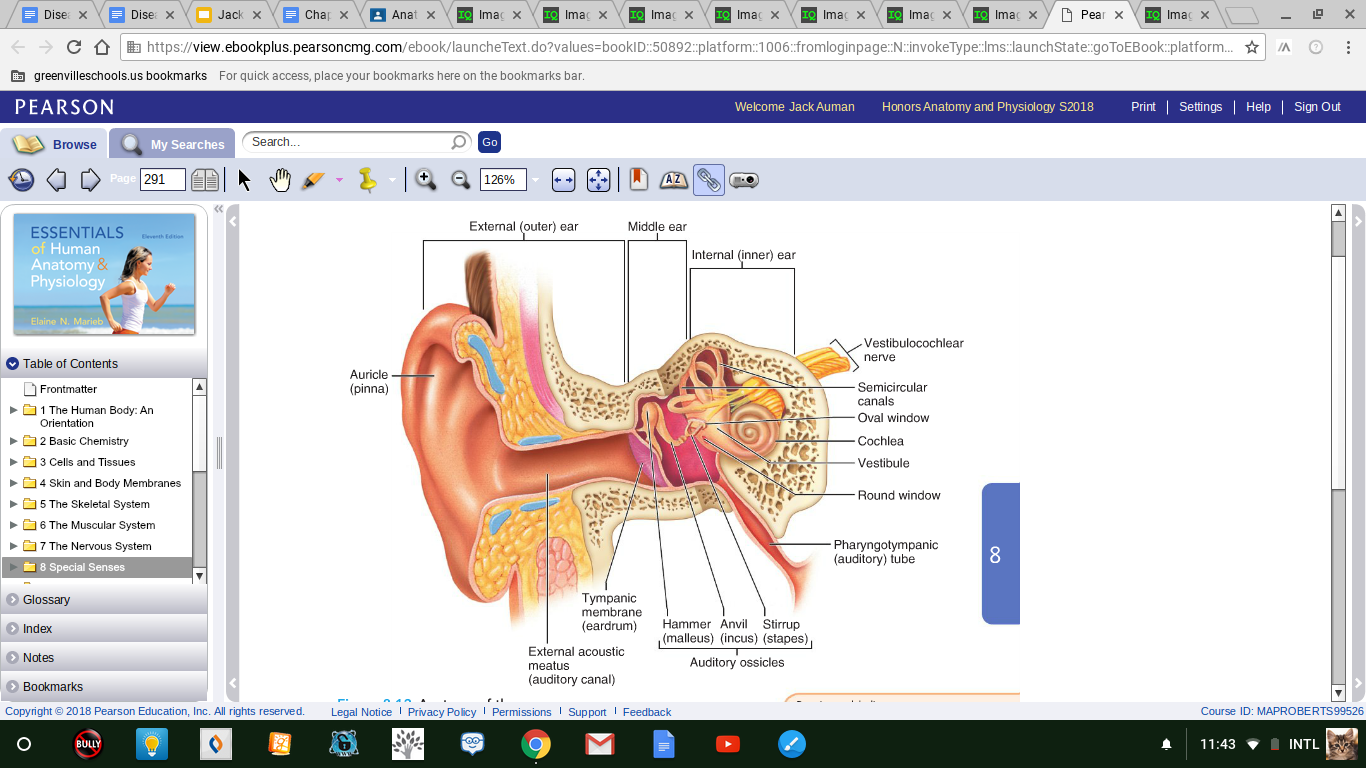The image size is (1366, 768).
Task: Select the highlighter tool
Action: tap(313, 180)
